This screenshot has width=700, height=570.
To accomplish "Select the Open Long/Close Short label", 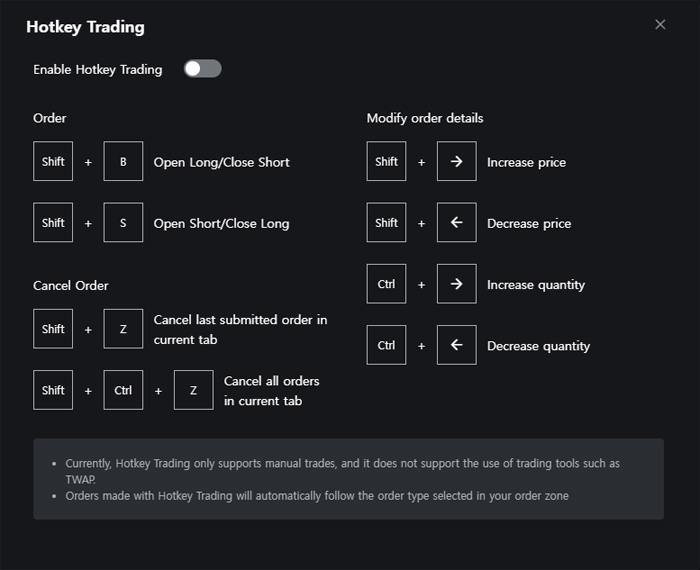I will point(221,162).
